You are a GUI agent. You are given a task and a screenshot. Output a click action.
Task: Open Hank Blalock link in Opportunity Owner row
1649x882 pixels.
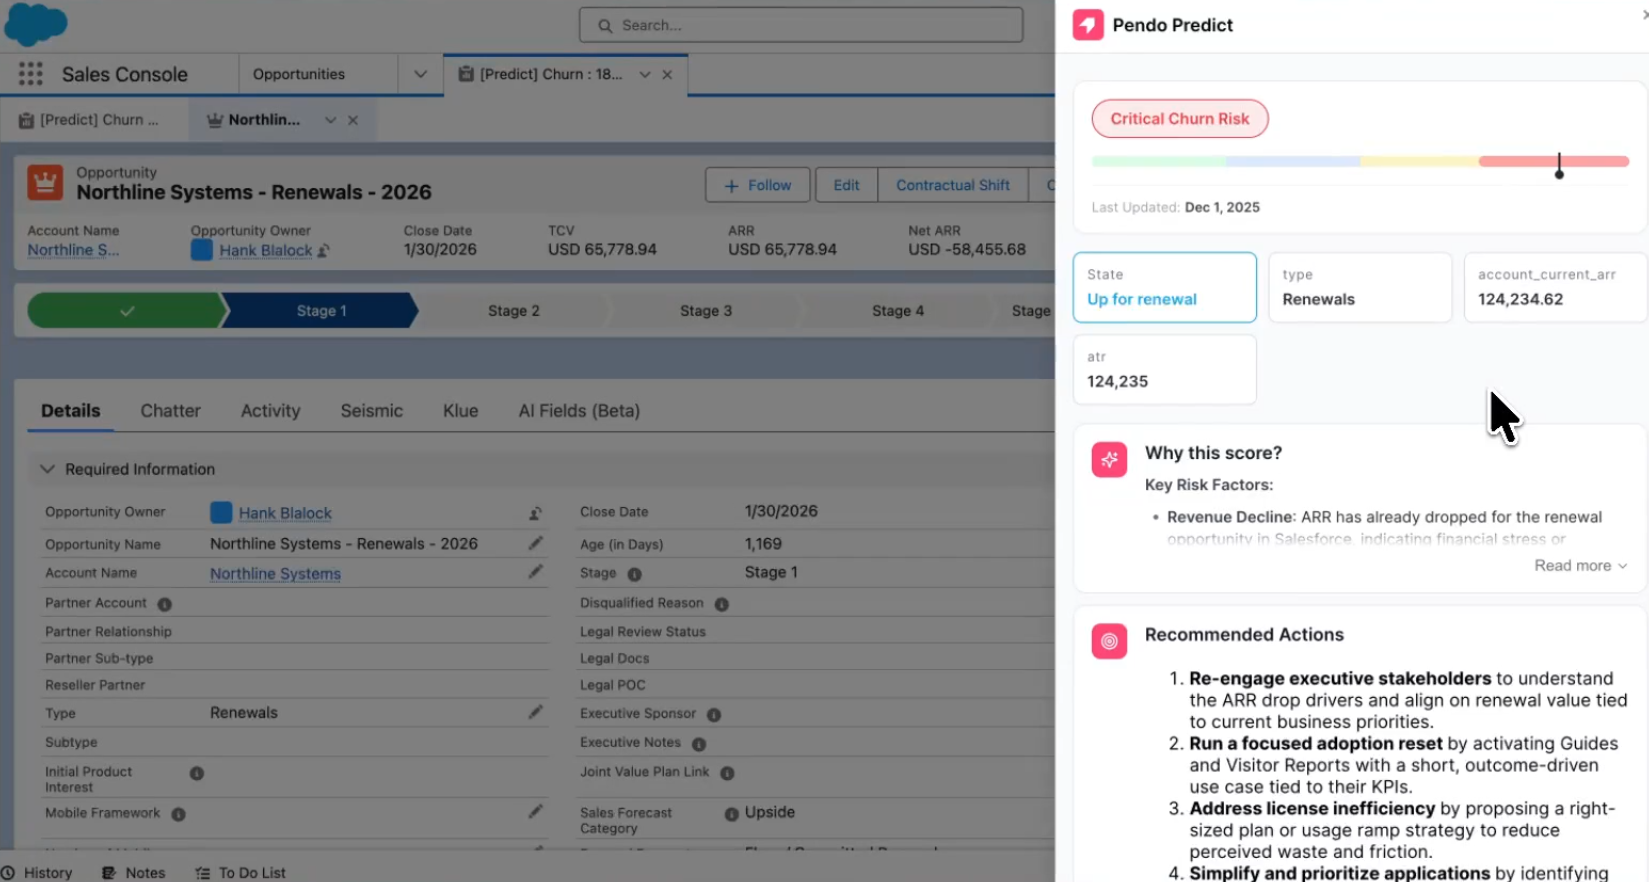coord(285,513)
